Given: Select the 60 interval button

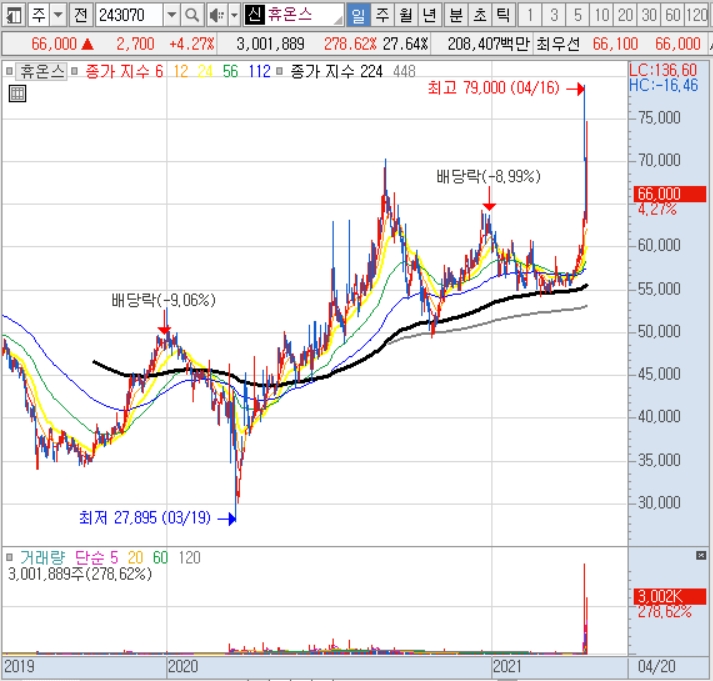Looking at the screenshot, I should tap(673, 15).
